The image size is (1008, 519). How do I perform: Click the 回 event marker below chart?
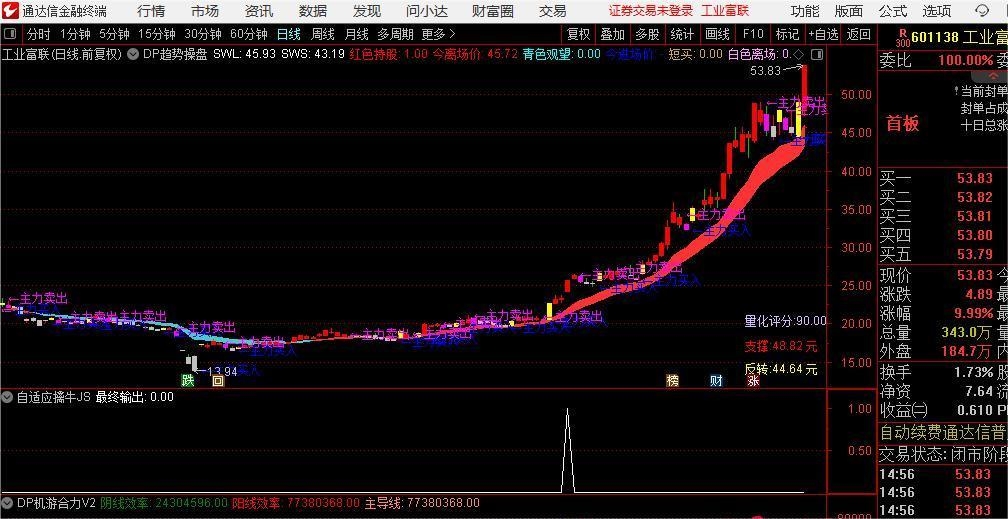click(x=219, y=380)
